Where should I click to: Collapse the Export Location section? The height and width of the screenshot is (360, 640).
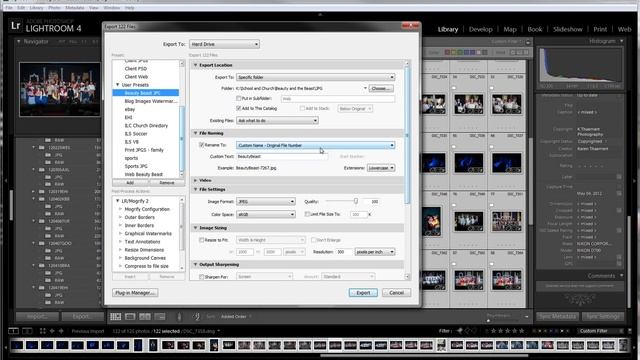tap(196, 65)
